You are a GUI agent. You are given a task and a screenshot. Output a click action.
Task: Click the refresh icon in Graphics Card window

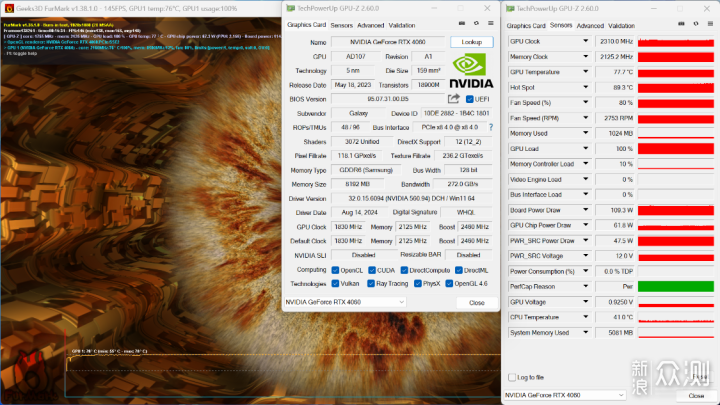476,23
